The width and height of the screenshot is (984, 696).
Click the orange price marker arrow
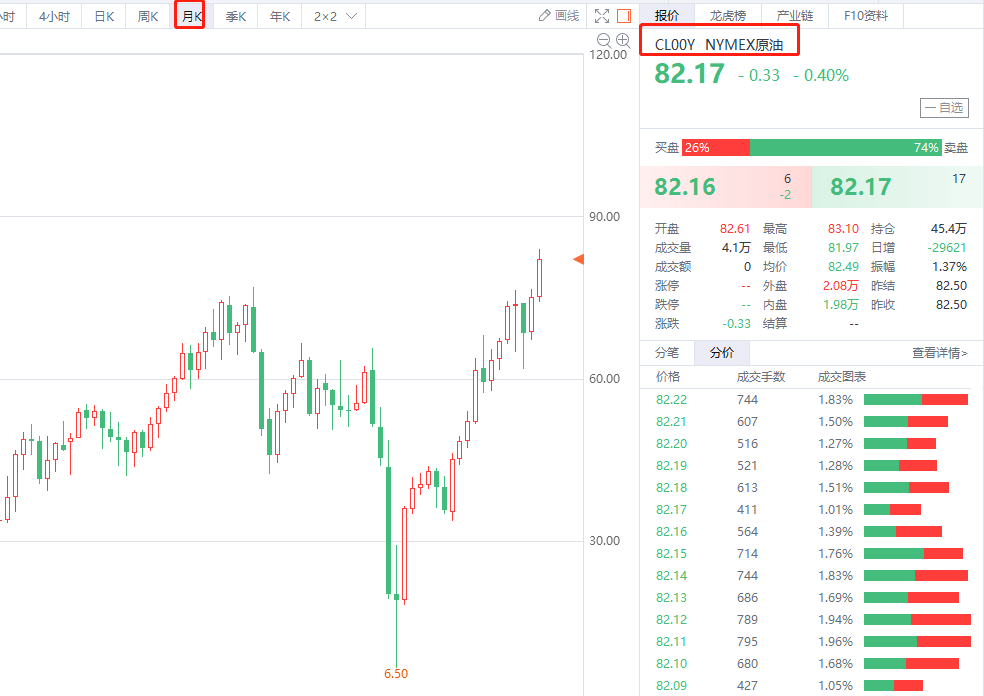click(578, 260)
